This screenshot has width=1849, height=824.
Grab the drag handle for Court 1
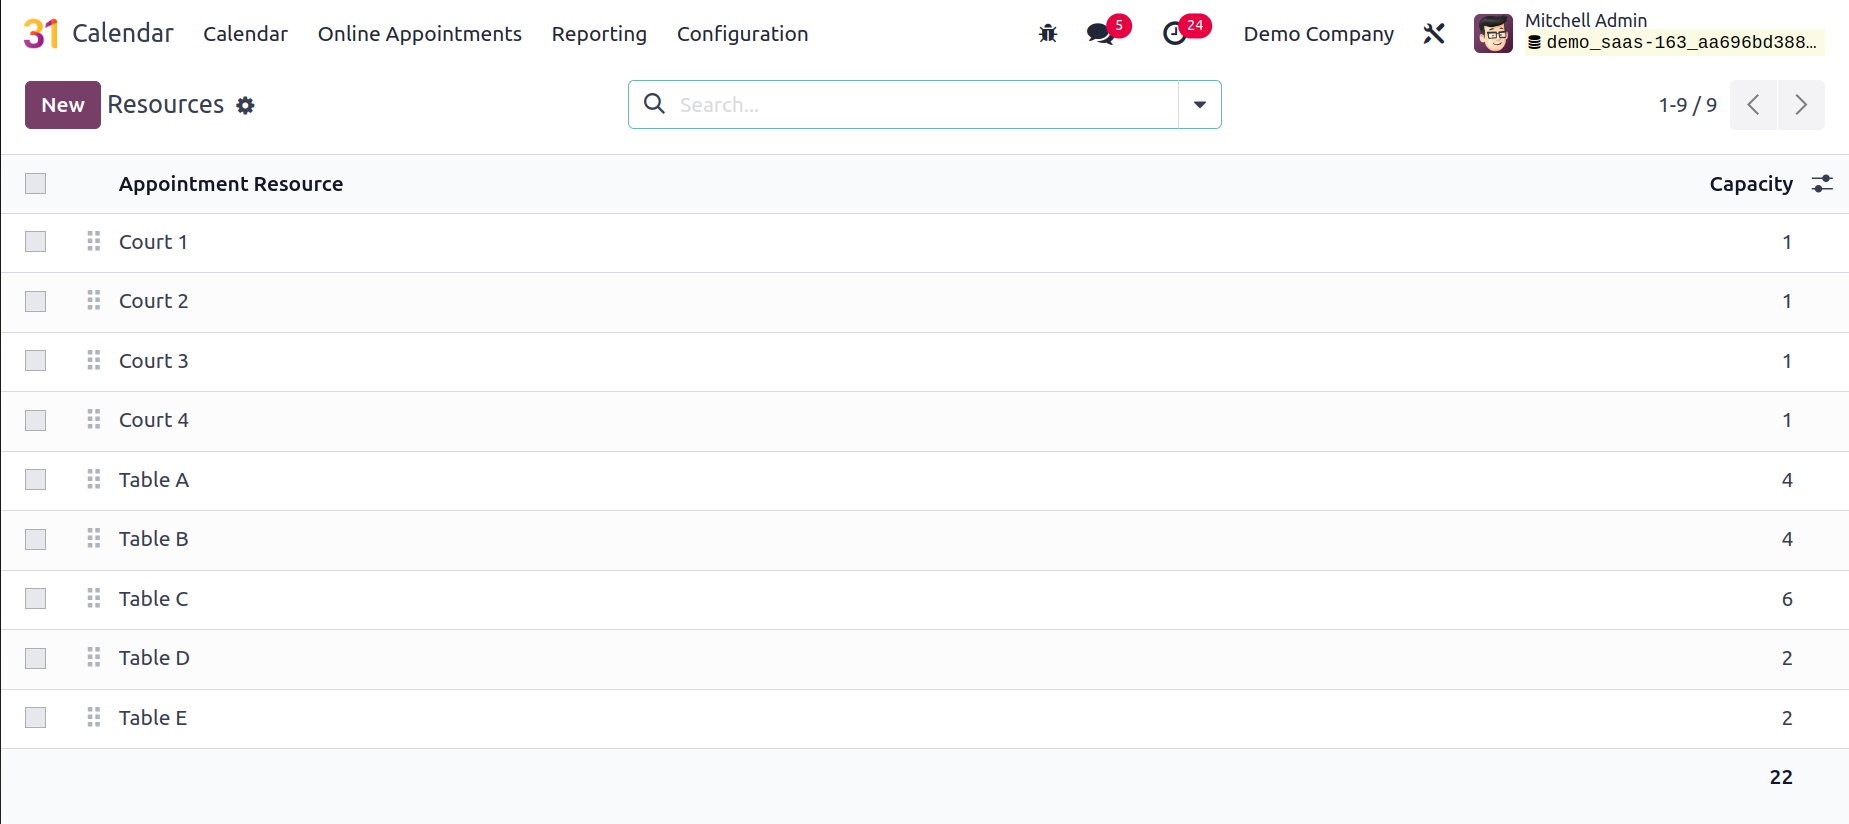(x=94, y=241)
